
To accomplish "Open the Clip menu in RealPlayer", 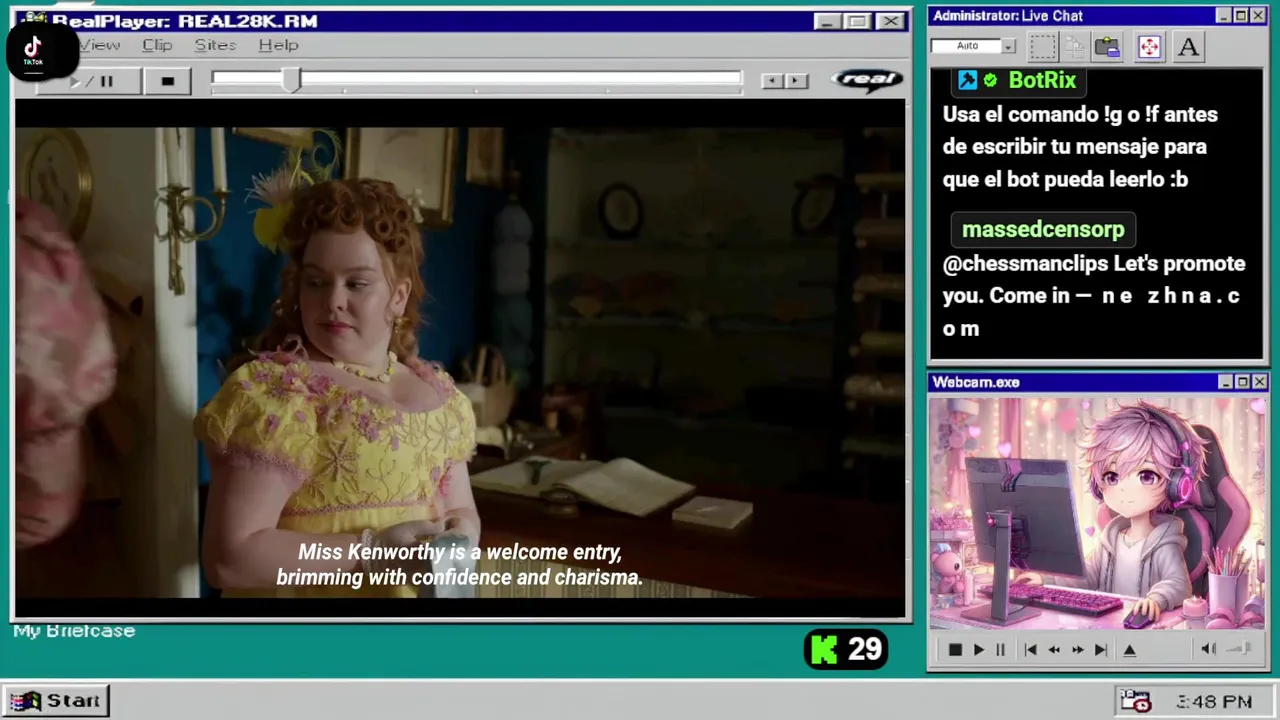I will pos(157,45).
